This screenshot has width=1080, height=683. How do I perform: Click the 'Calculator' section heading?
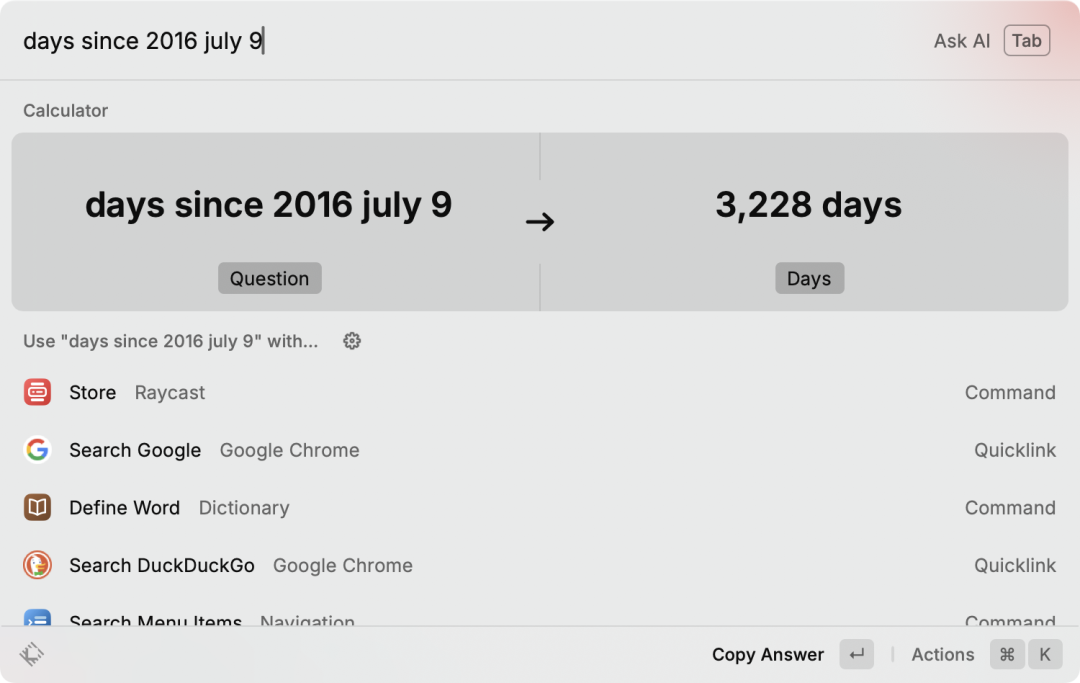[65, 110]
